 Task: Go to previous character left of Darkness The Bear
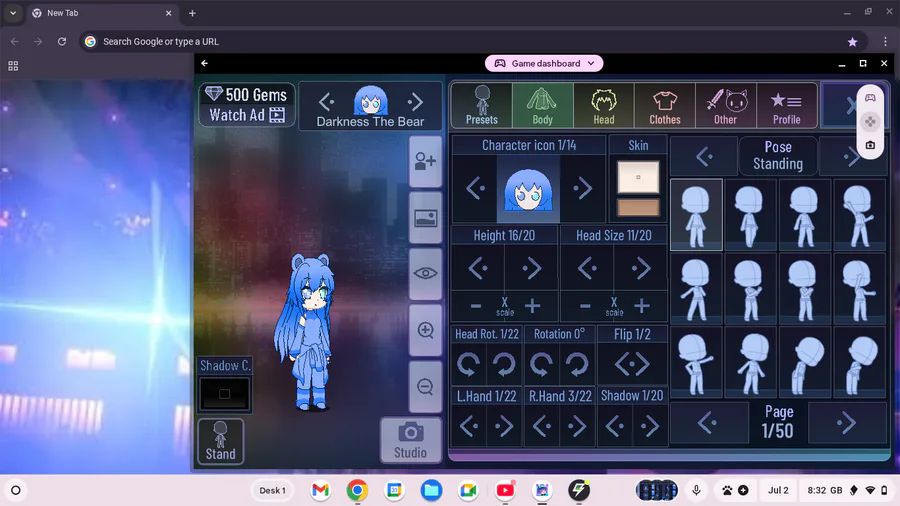click(x=326, y=102)
